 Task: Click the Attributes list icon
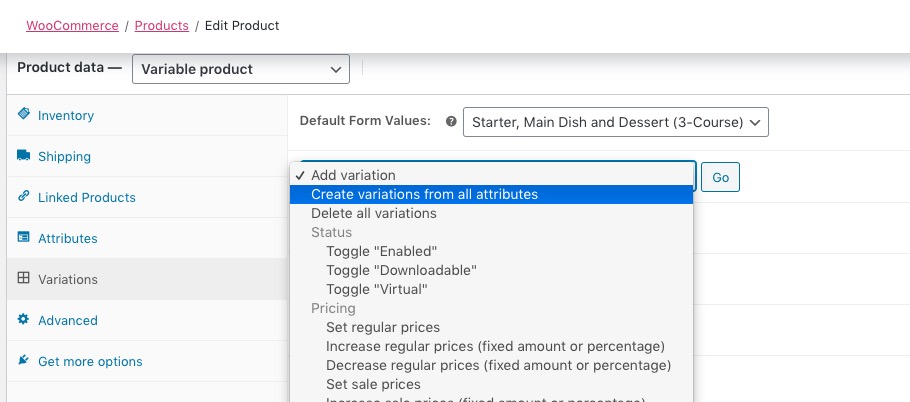point(23,238)
